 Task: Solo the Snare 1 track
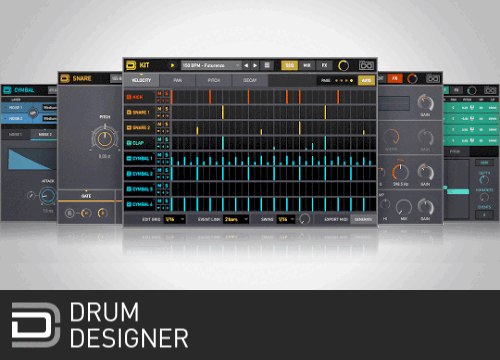pos(167,109)
